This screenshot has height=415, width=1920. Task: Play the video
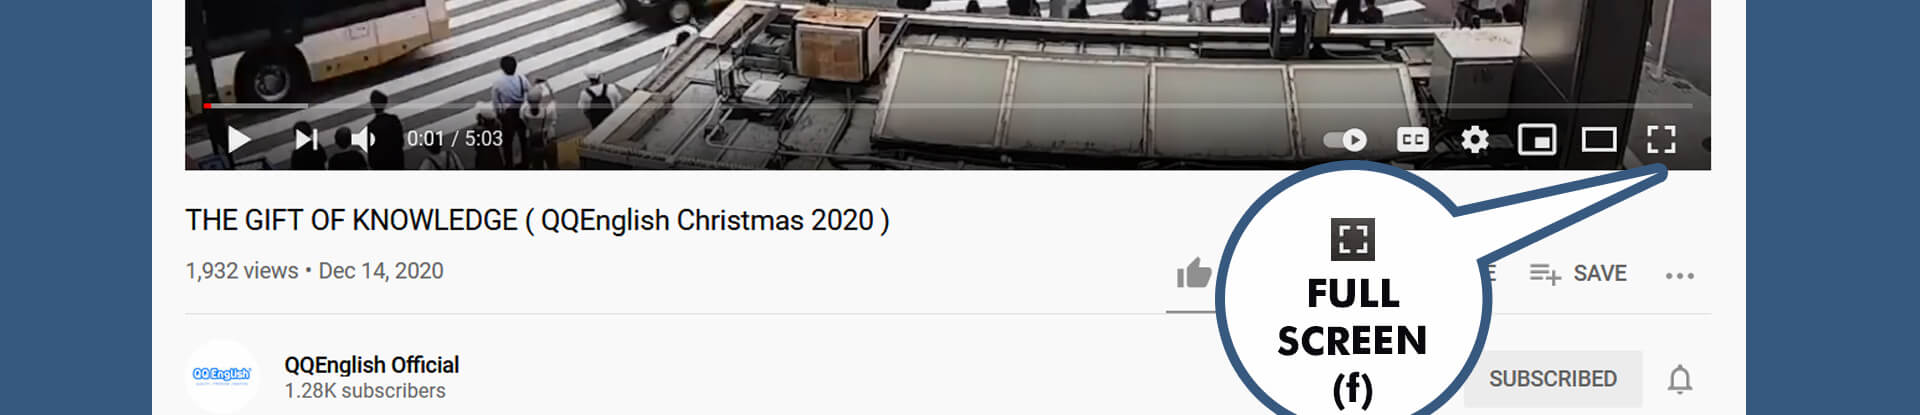coord(239,139)
